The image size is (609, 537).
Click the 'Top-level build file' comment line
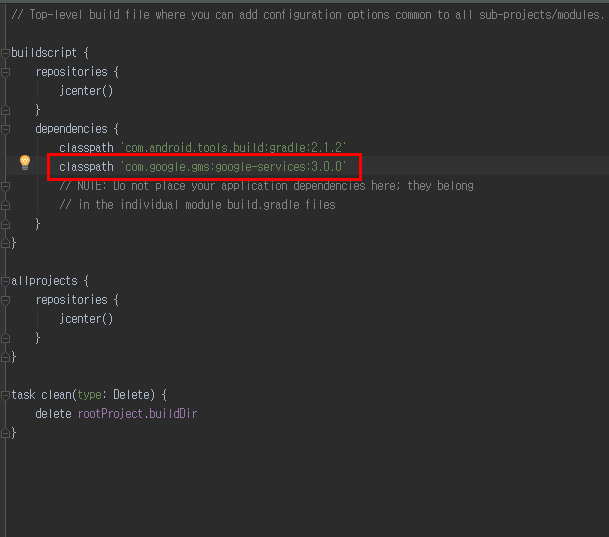pos(308,15)
